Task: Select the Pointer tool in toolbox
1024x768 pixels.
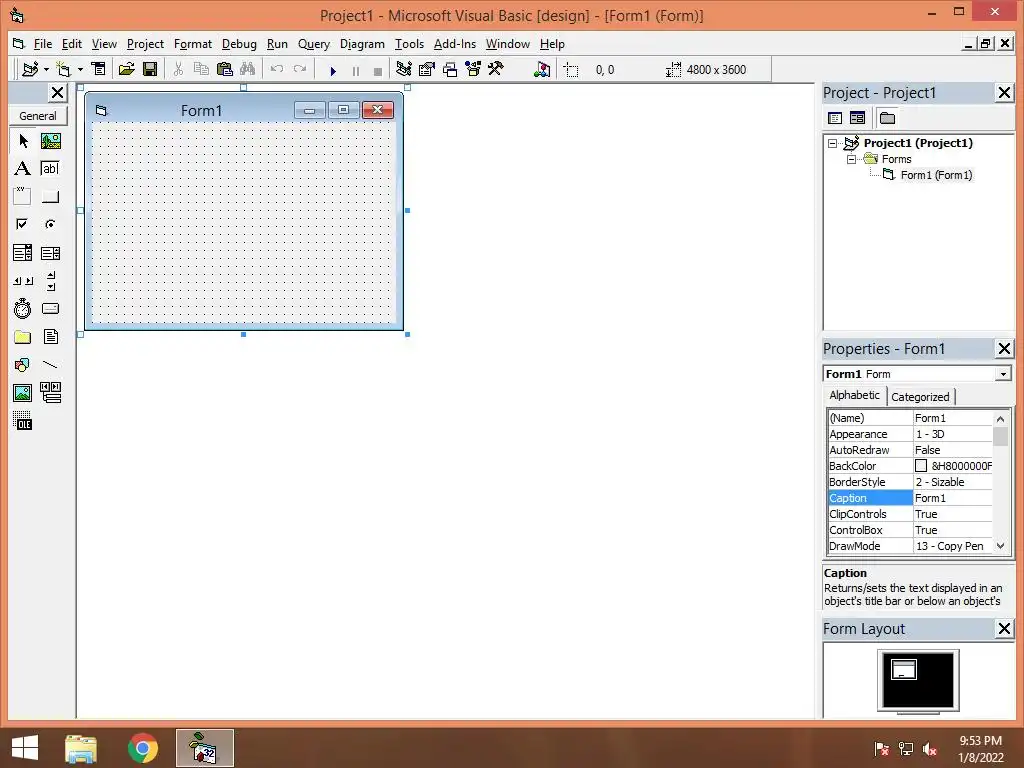Action: [x=23, y=140]
